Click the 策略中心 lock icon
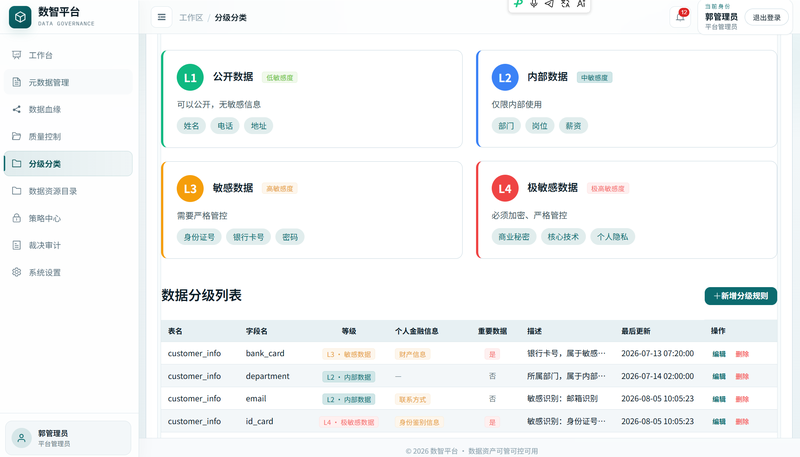 (x=16, y=218)
